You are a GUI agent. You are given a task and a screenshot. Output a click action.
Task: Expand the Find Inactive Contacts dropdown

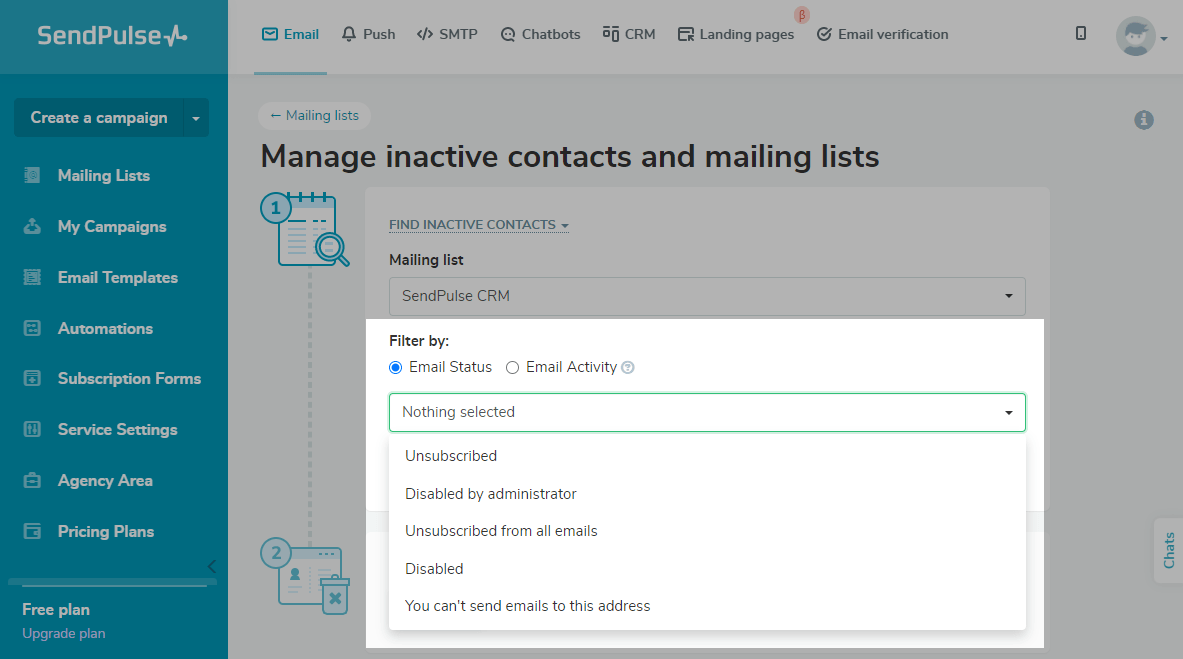pyautogui.click(x=478, y=225)
